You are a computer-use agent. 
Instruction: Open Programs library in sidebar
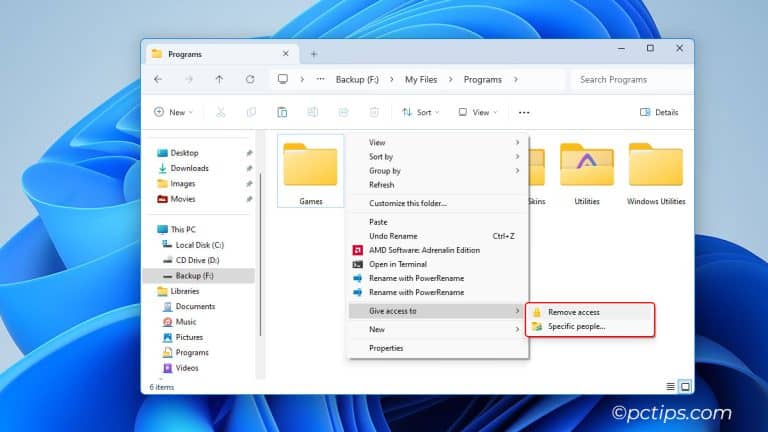192,353
